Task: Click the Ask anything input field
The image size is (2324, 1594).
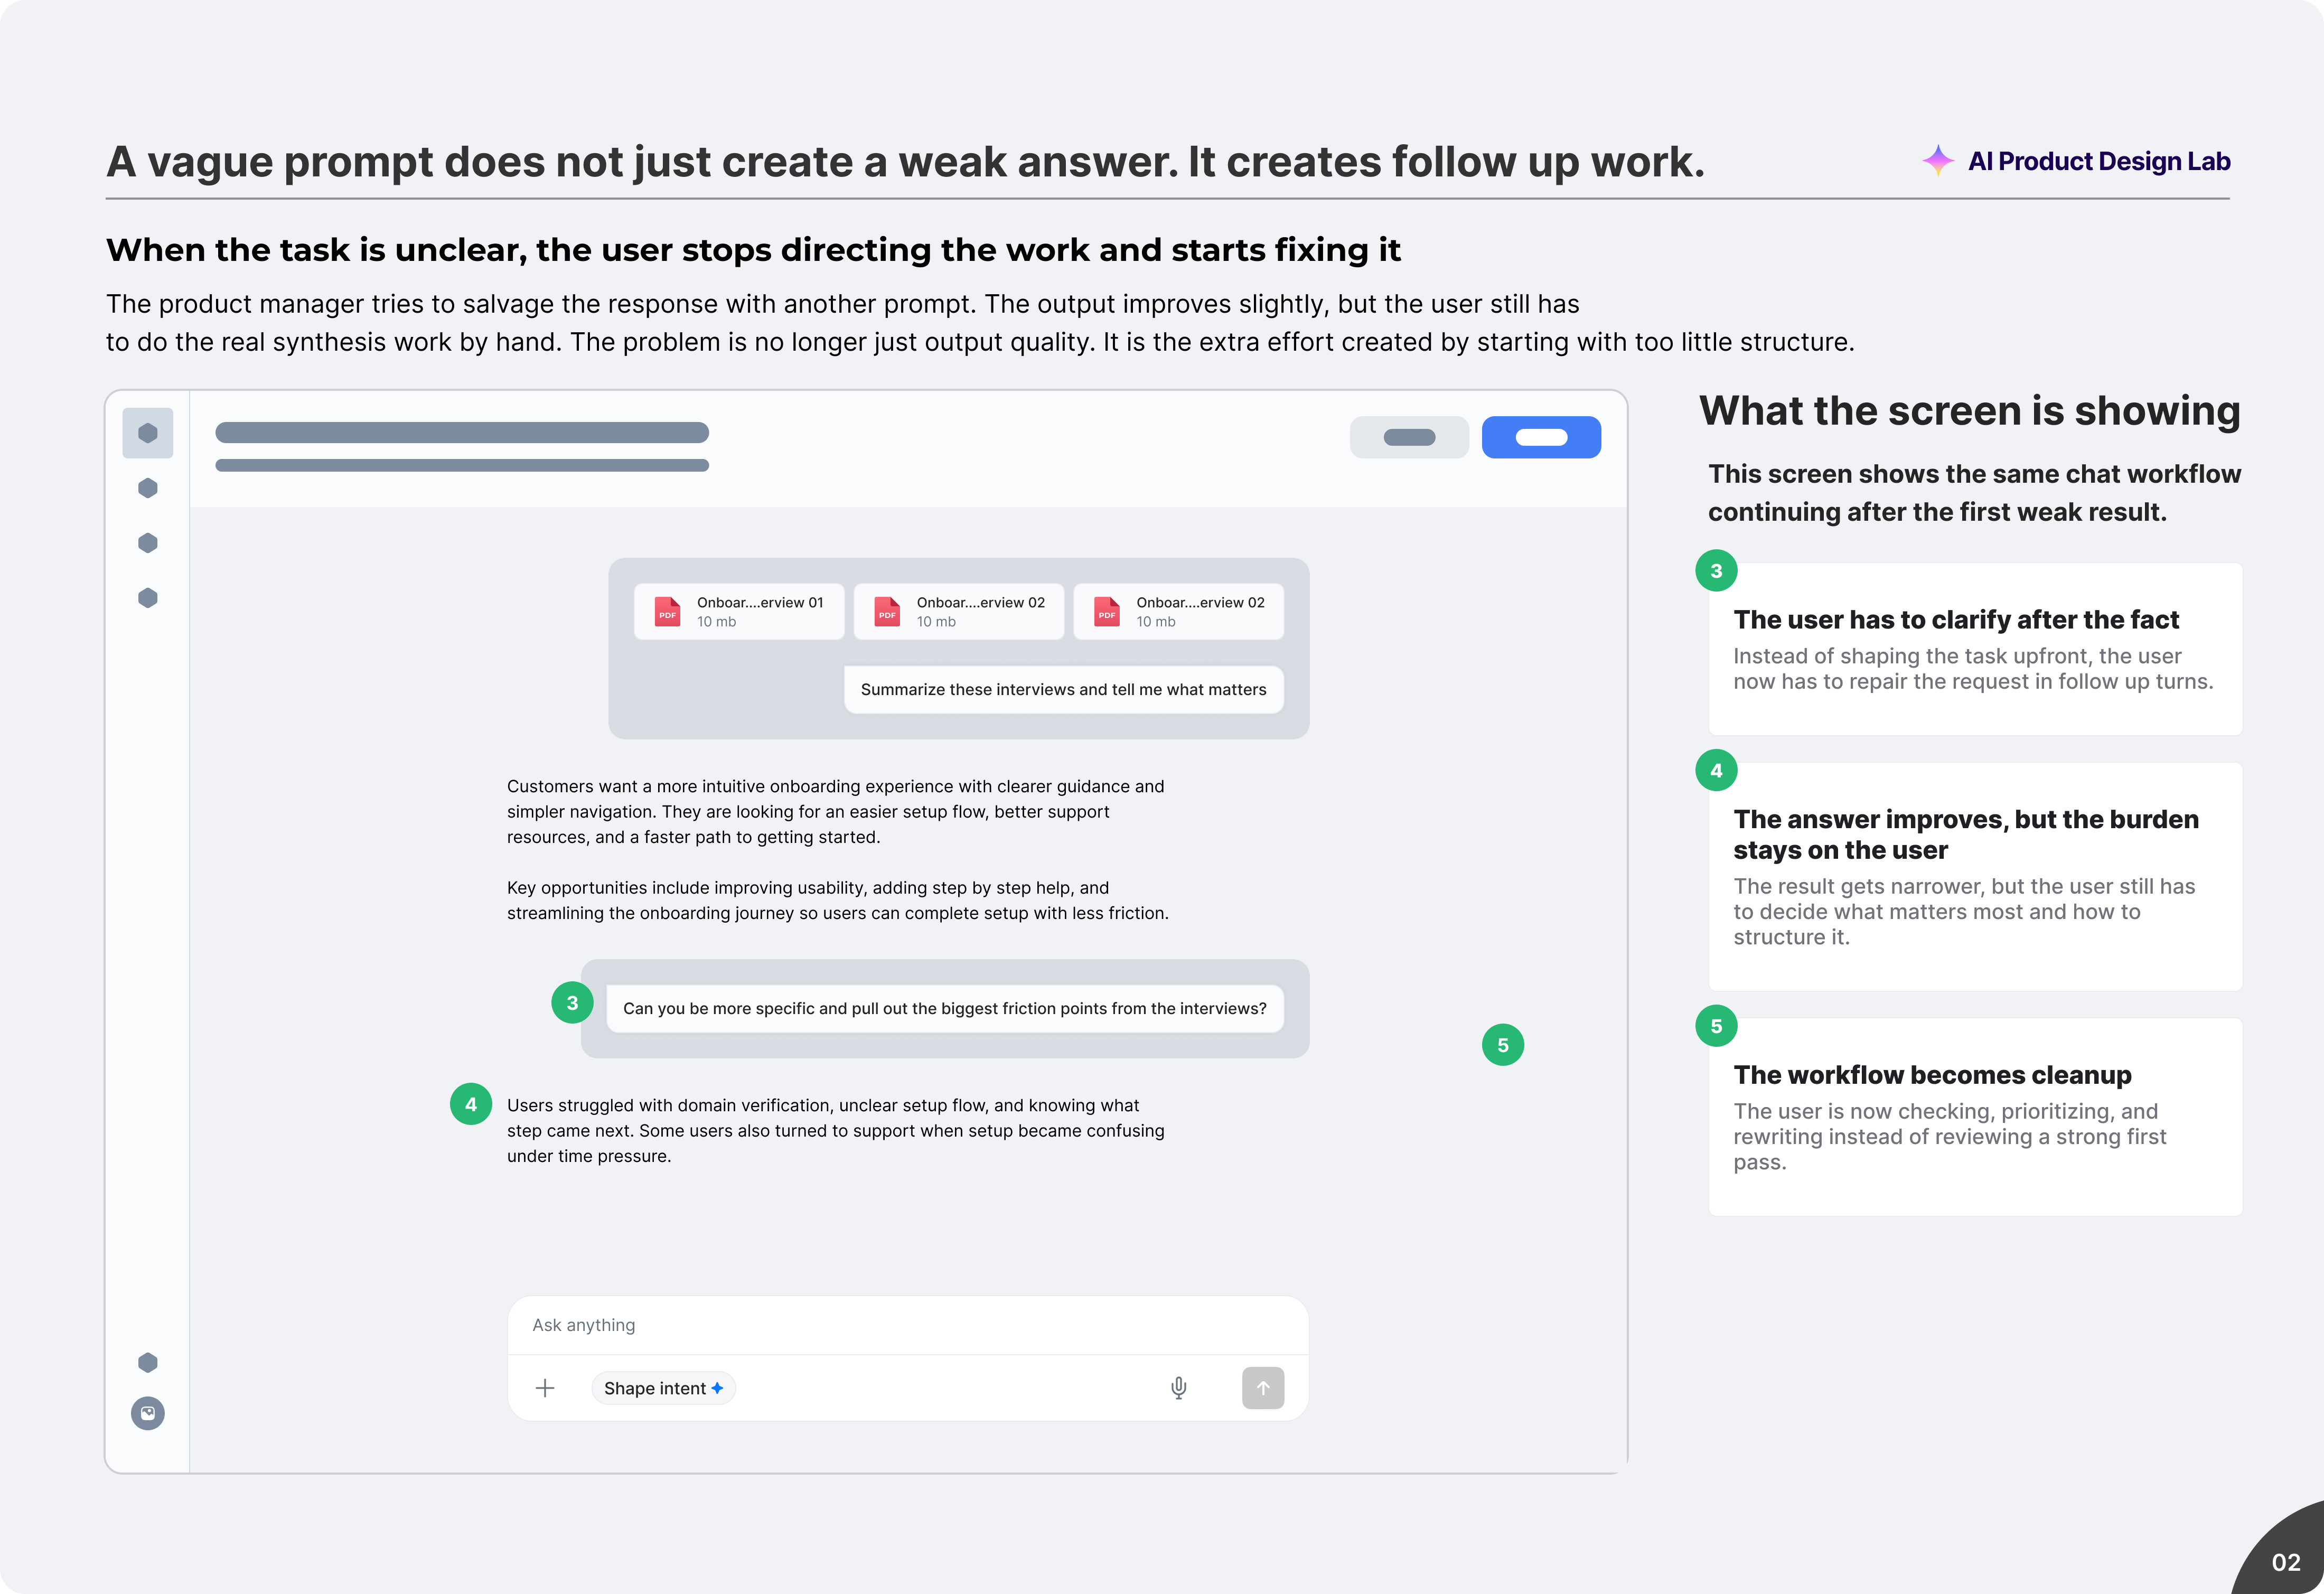Action: point(907,1325)
